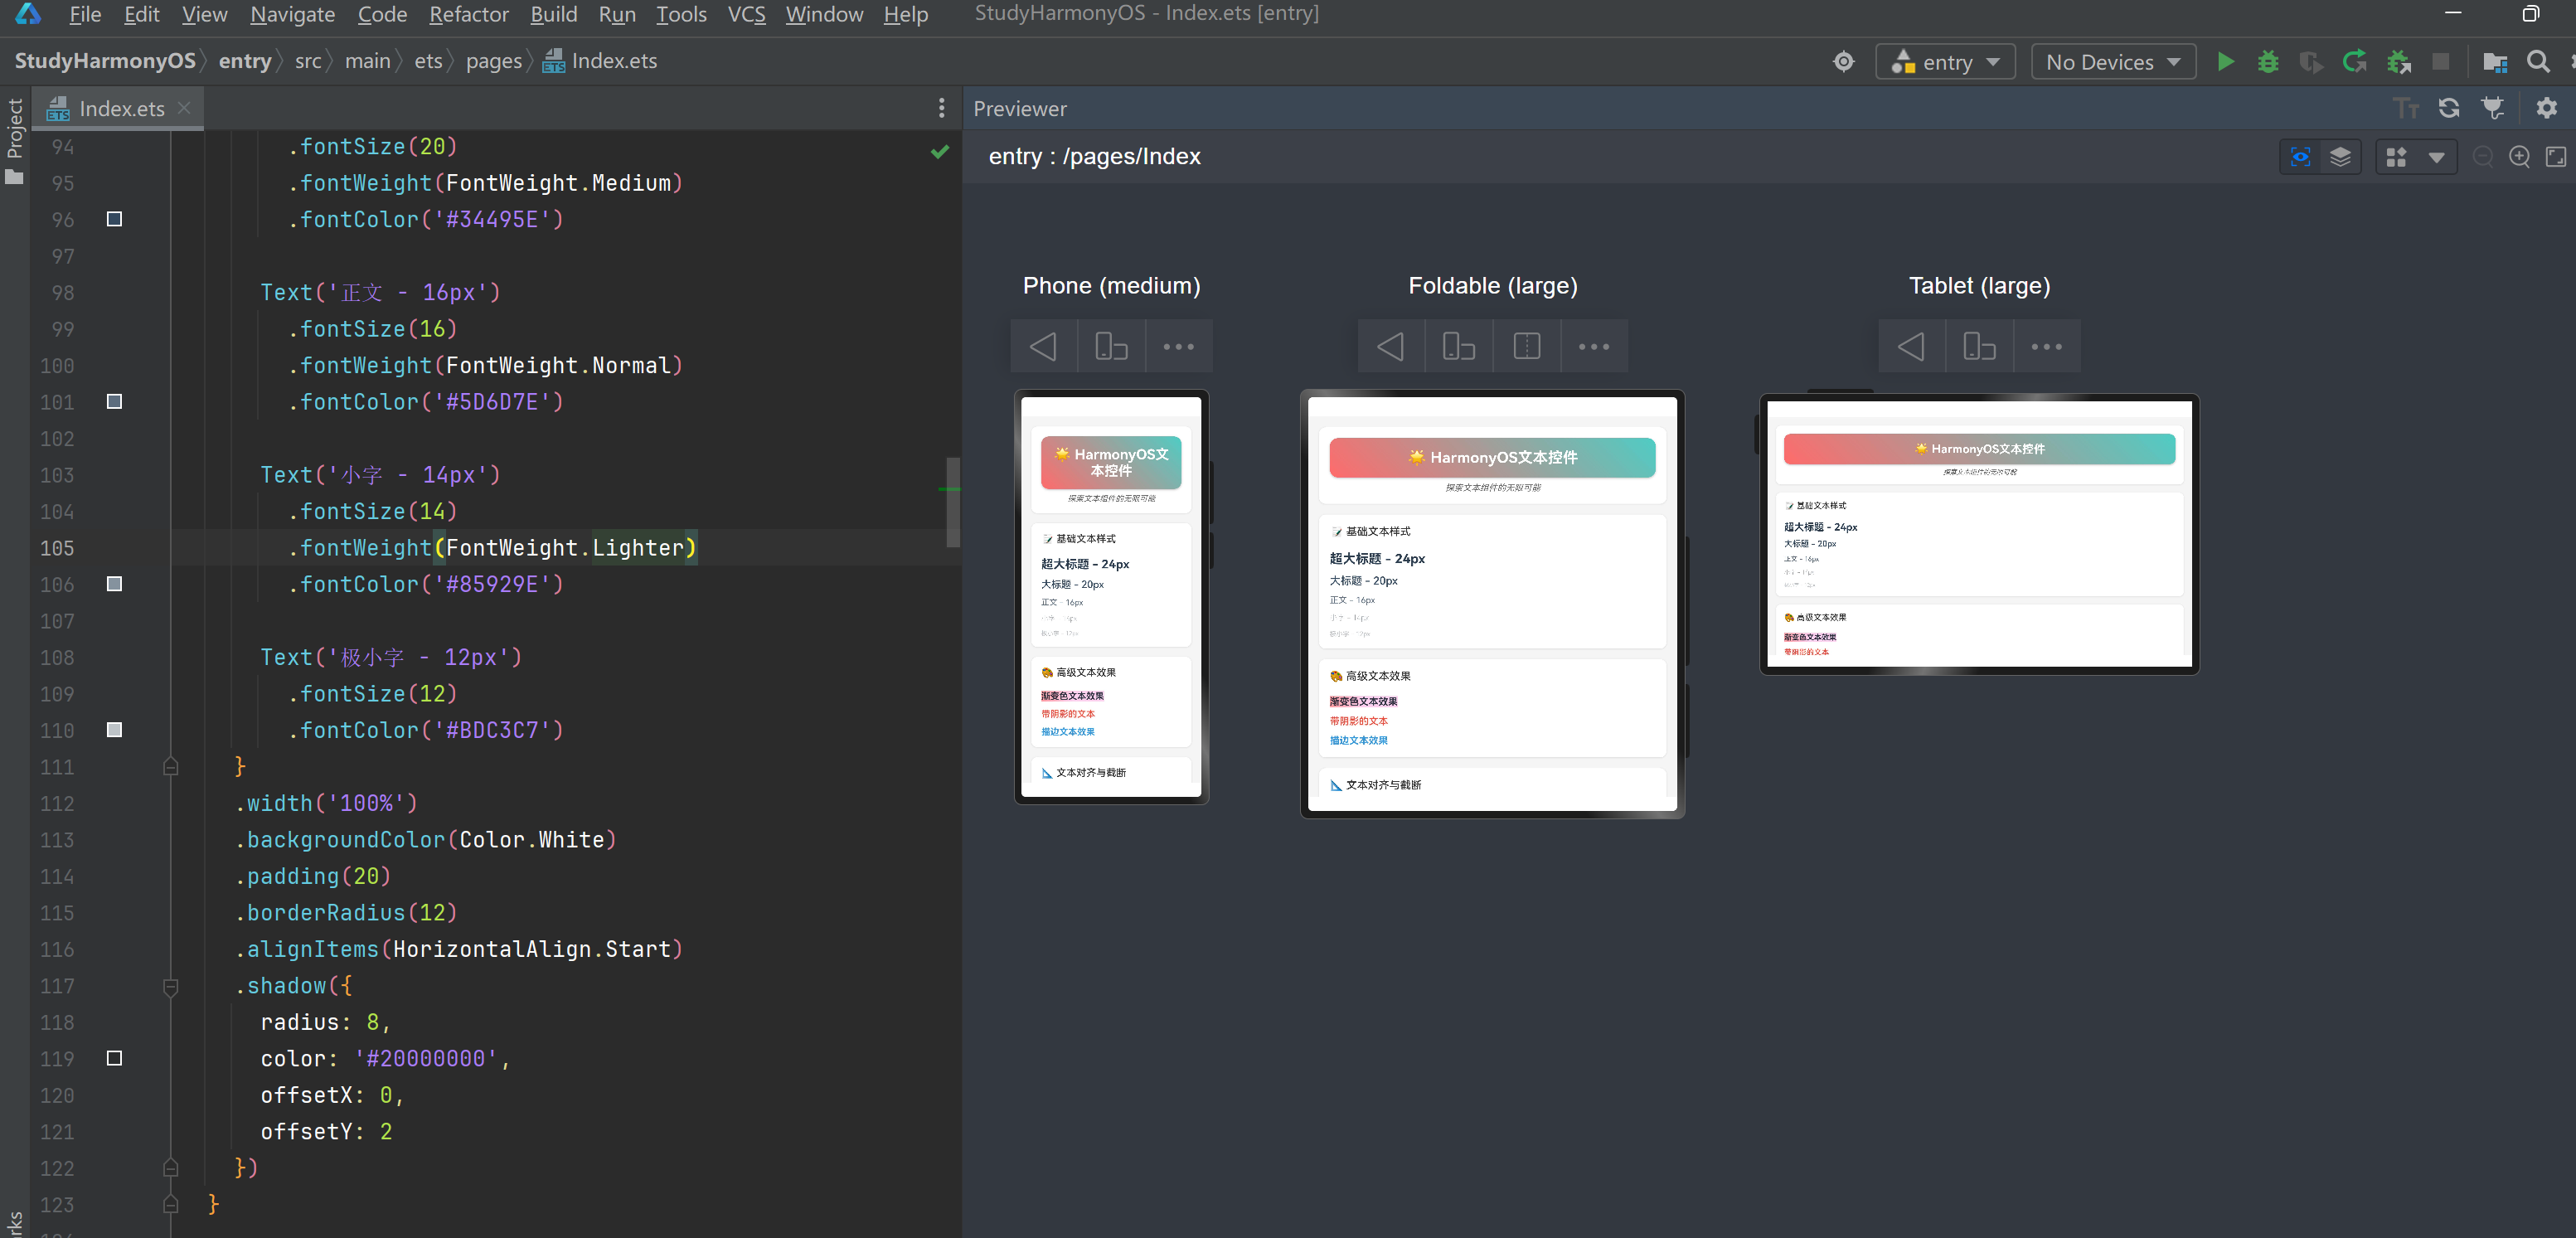Open the No Devices dropdown
The width and height of the screenshot is (2576, 1238).
(x=2112, y=62)
